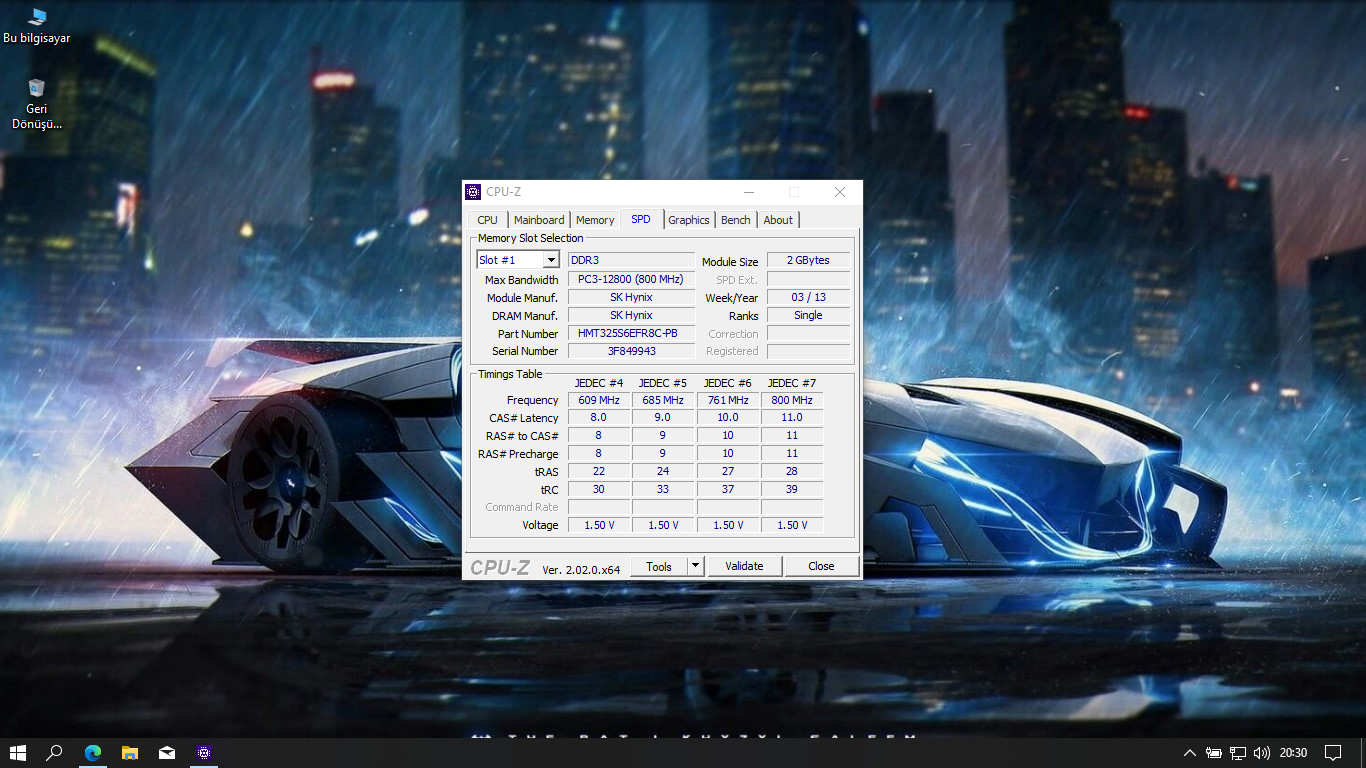The image size is (1366, 768).
Task: Click the tRAS value 28
Action: click(x=792, y=471)
